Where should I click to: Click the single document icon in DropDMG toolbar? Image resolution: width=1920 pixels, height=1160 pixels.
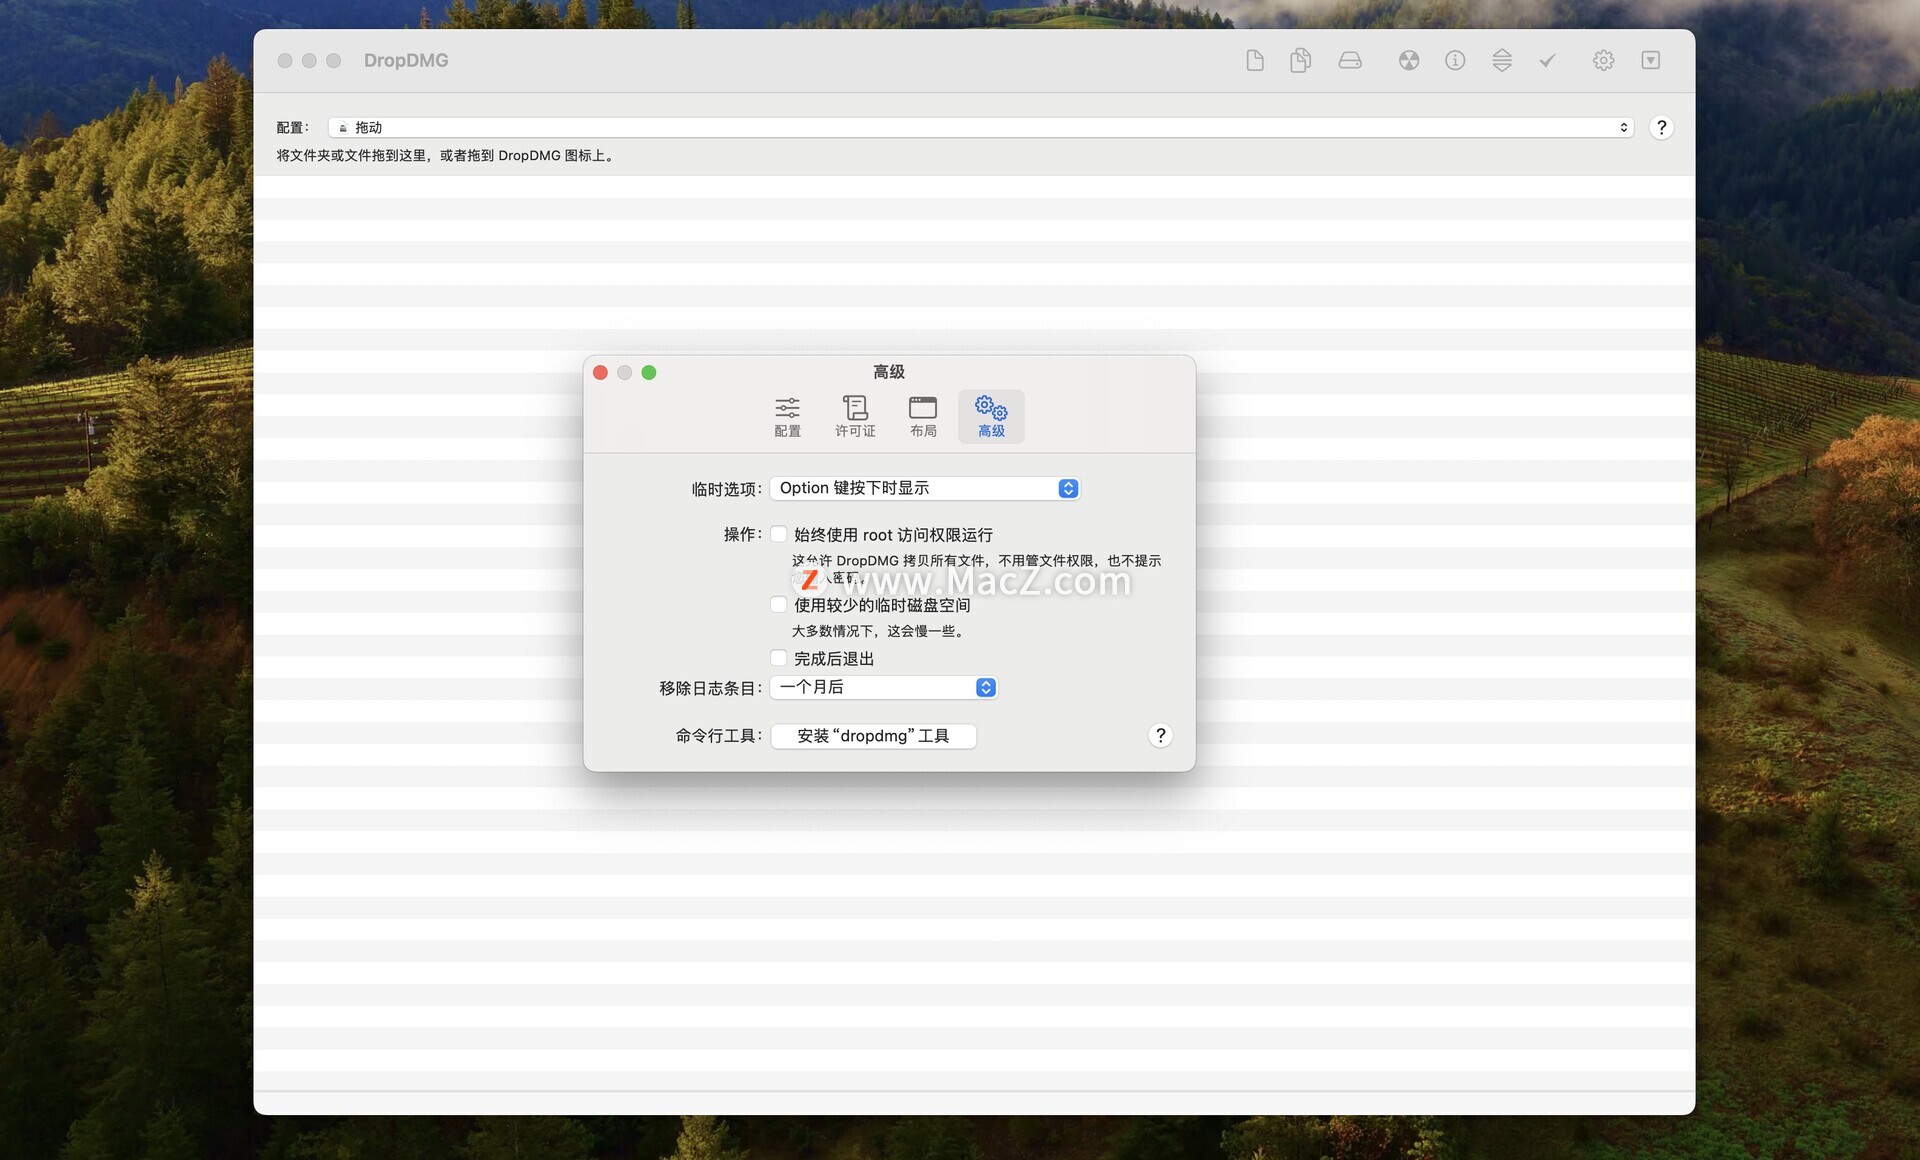coord(1255,61)
